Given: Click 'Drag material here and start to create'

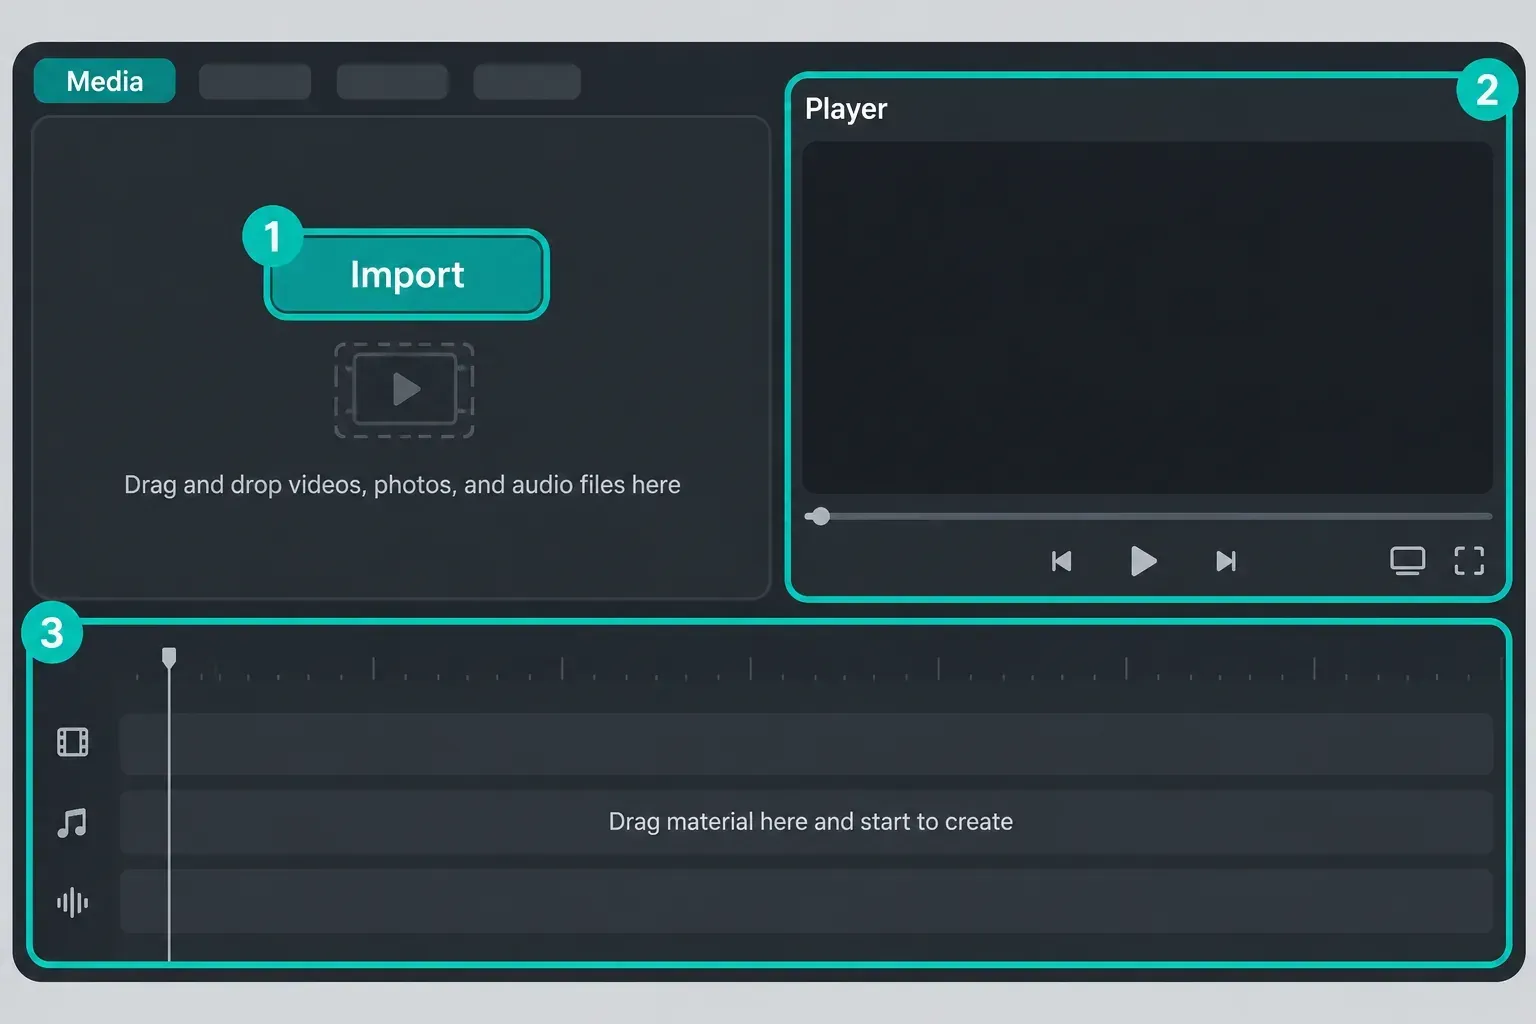Looking at the screenshot, I should pos(811,822).
